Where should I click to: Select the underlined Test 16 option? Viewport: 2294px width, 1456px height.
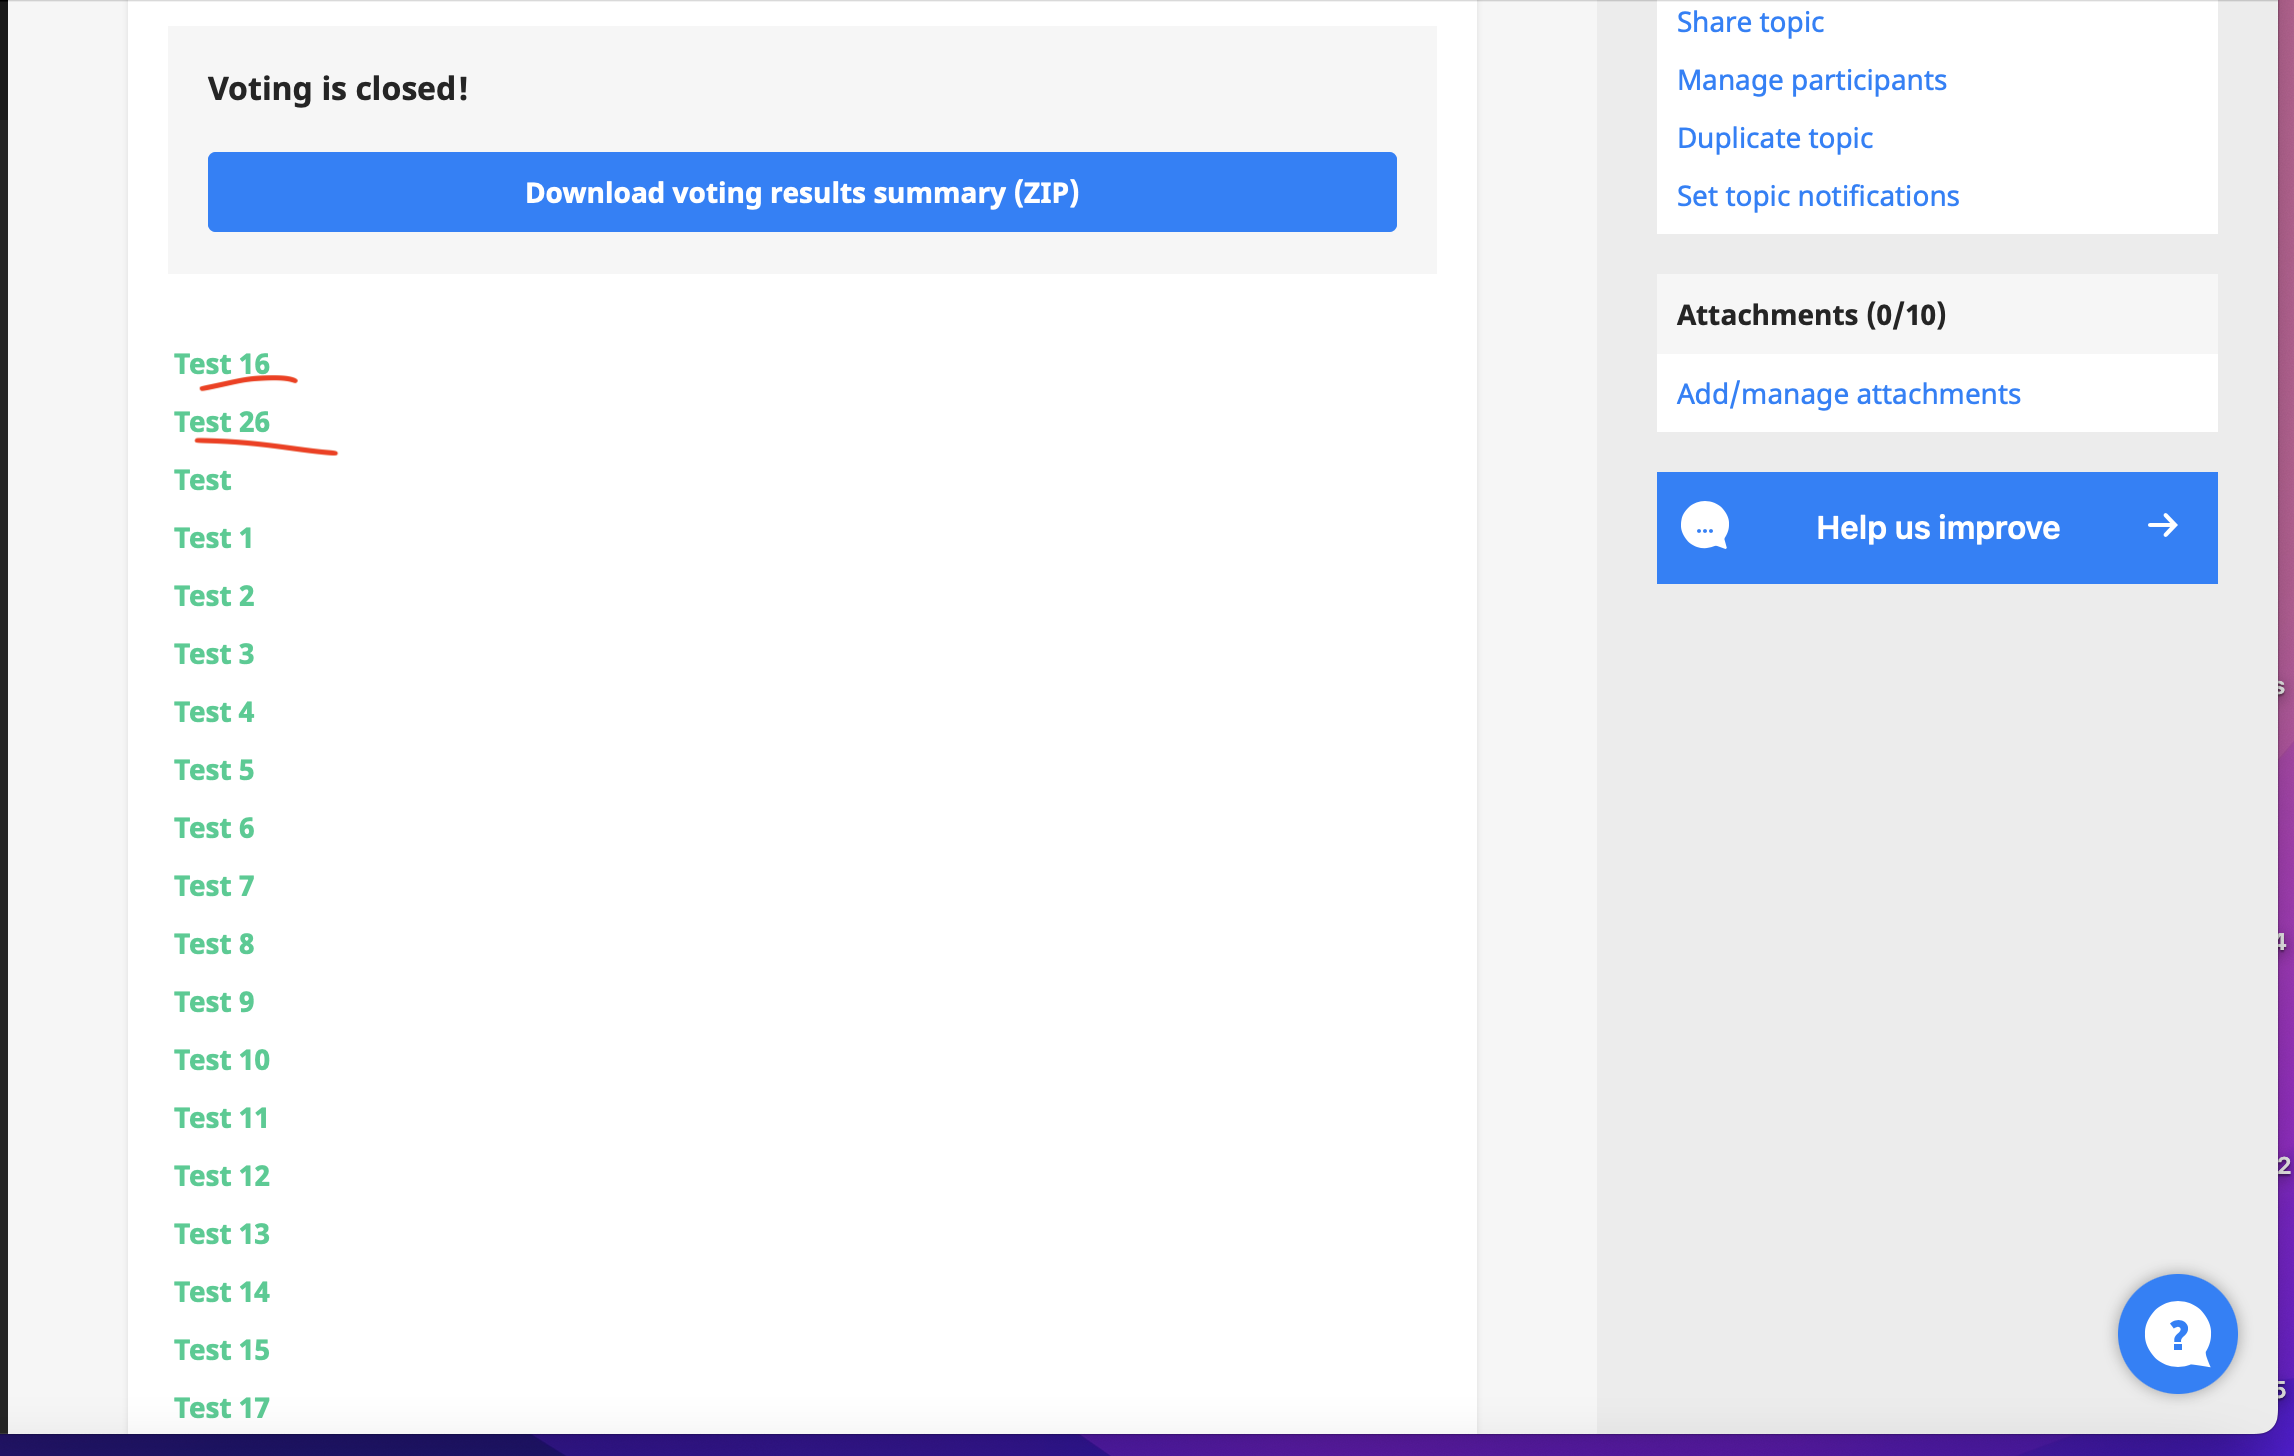222,364
